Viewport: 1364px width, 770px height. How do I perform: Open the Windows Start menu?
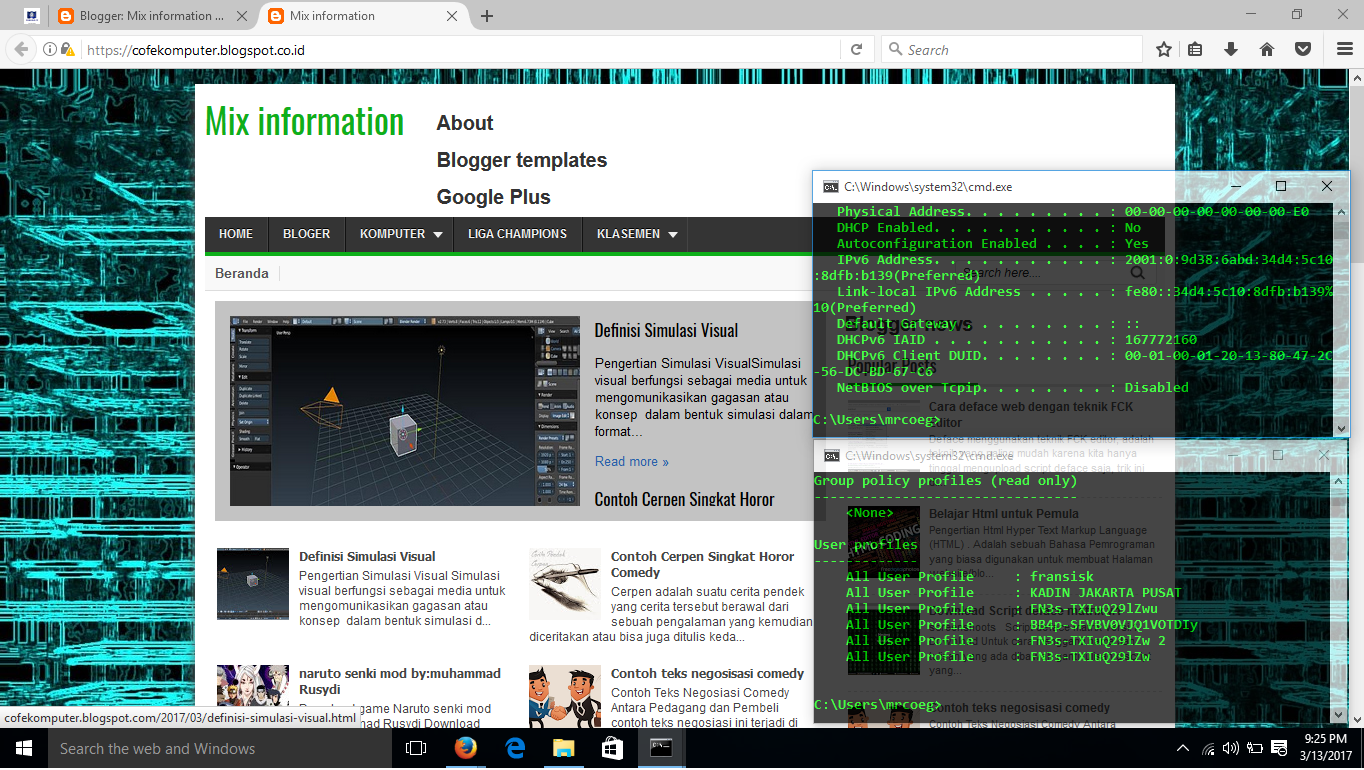24,748
